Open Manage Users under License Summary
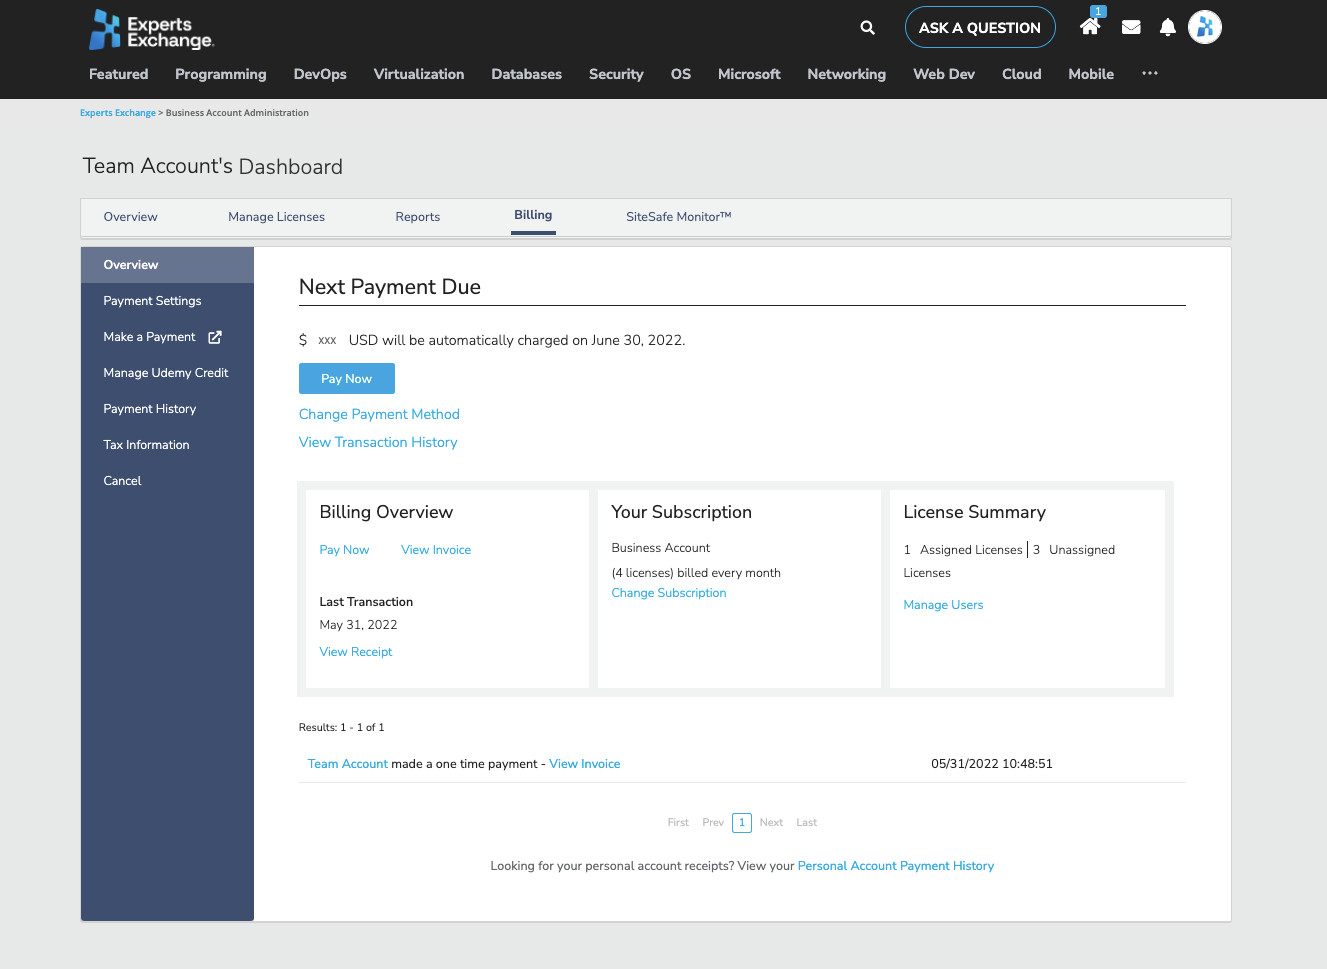This screenshot has height=969, width=1327. 943,604
